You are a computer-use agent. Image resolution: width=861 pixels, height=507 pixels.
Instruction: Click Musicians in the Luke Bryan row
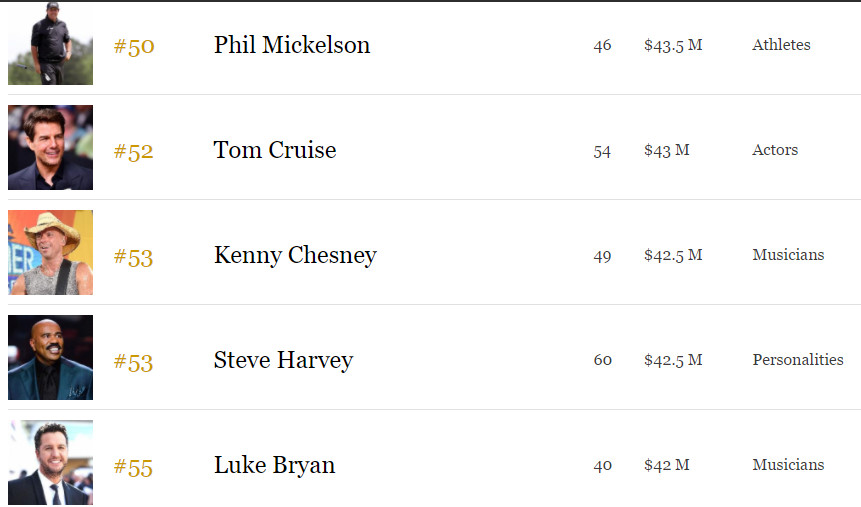point(788,464)
